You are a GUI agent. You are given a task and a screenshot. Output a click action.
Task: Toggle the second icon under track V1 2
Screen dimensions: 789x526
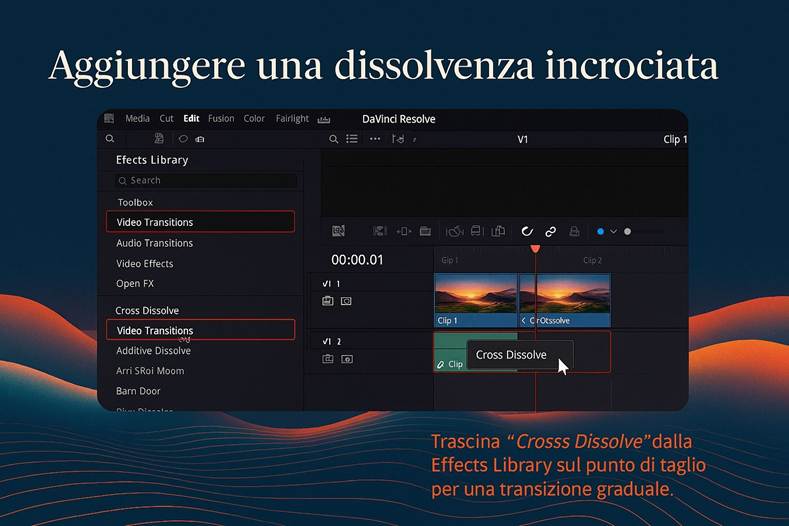(347, 359)
